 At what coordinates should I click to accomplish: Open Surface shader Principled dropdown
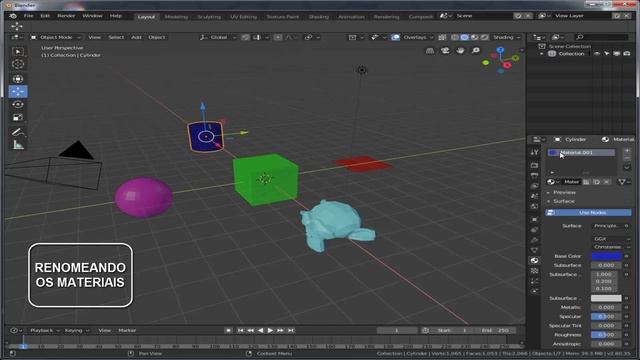[x=608, y=226]
